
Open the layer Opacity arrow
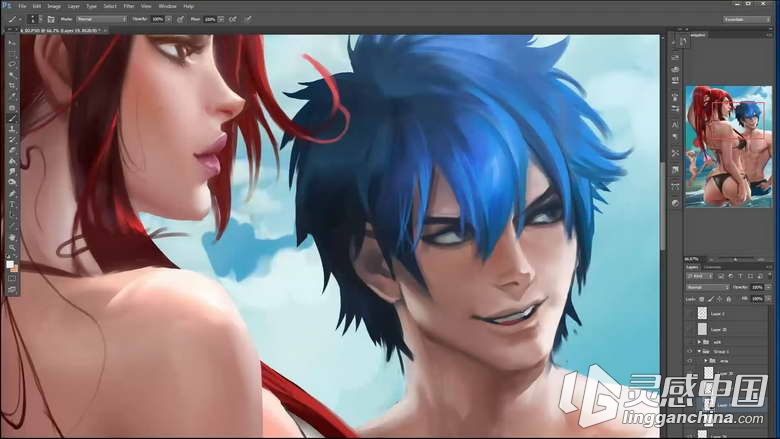(x=769, y=287)
